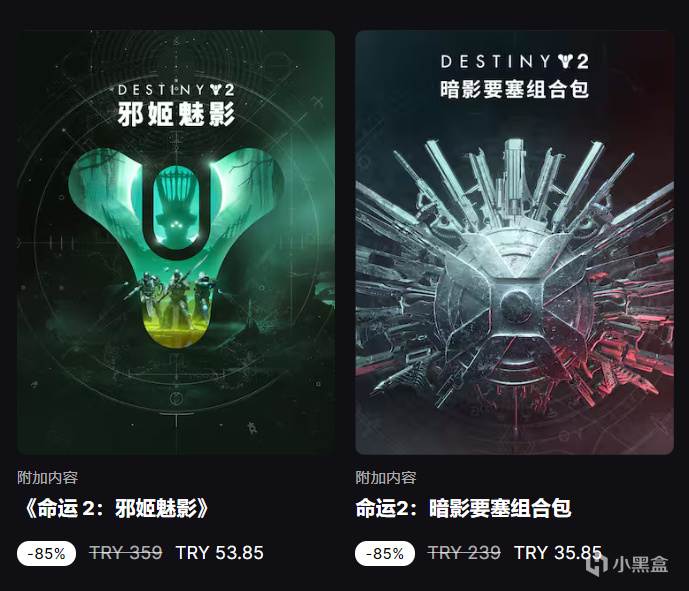The width and height of the screenshot is (689, 591).
Task: Click the -85% badge under 暗影要塞组合包
Action: pyautogui.click(x=385, y=553)
